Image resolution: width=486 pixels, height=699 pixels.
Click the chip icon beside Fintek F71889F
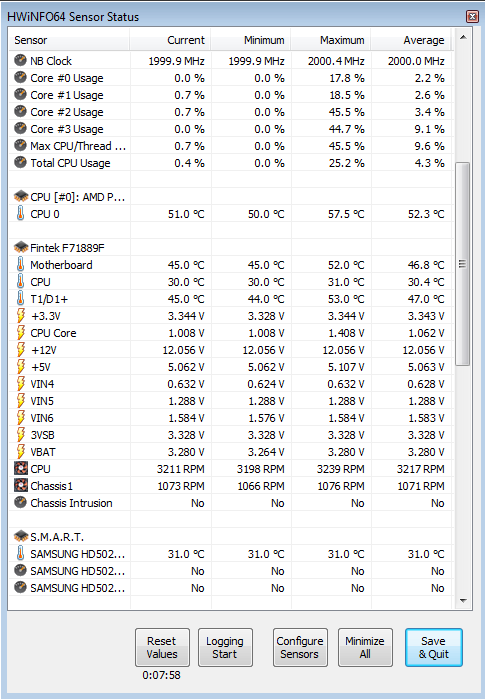[21, 247]
